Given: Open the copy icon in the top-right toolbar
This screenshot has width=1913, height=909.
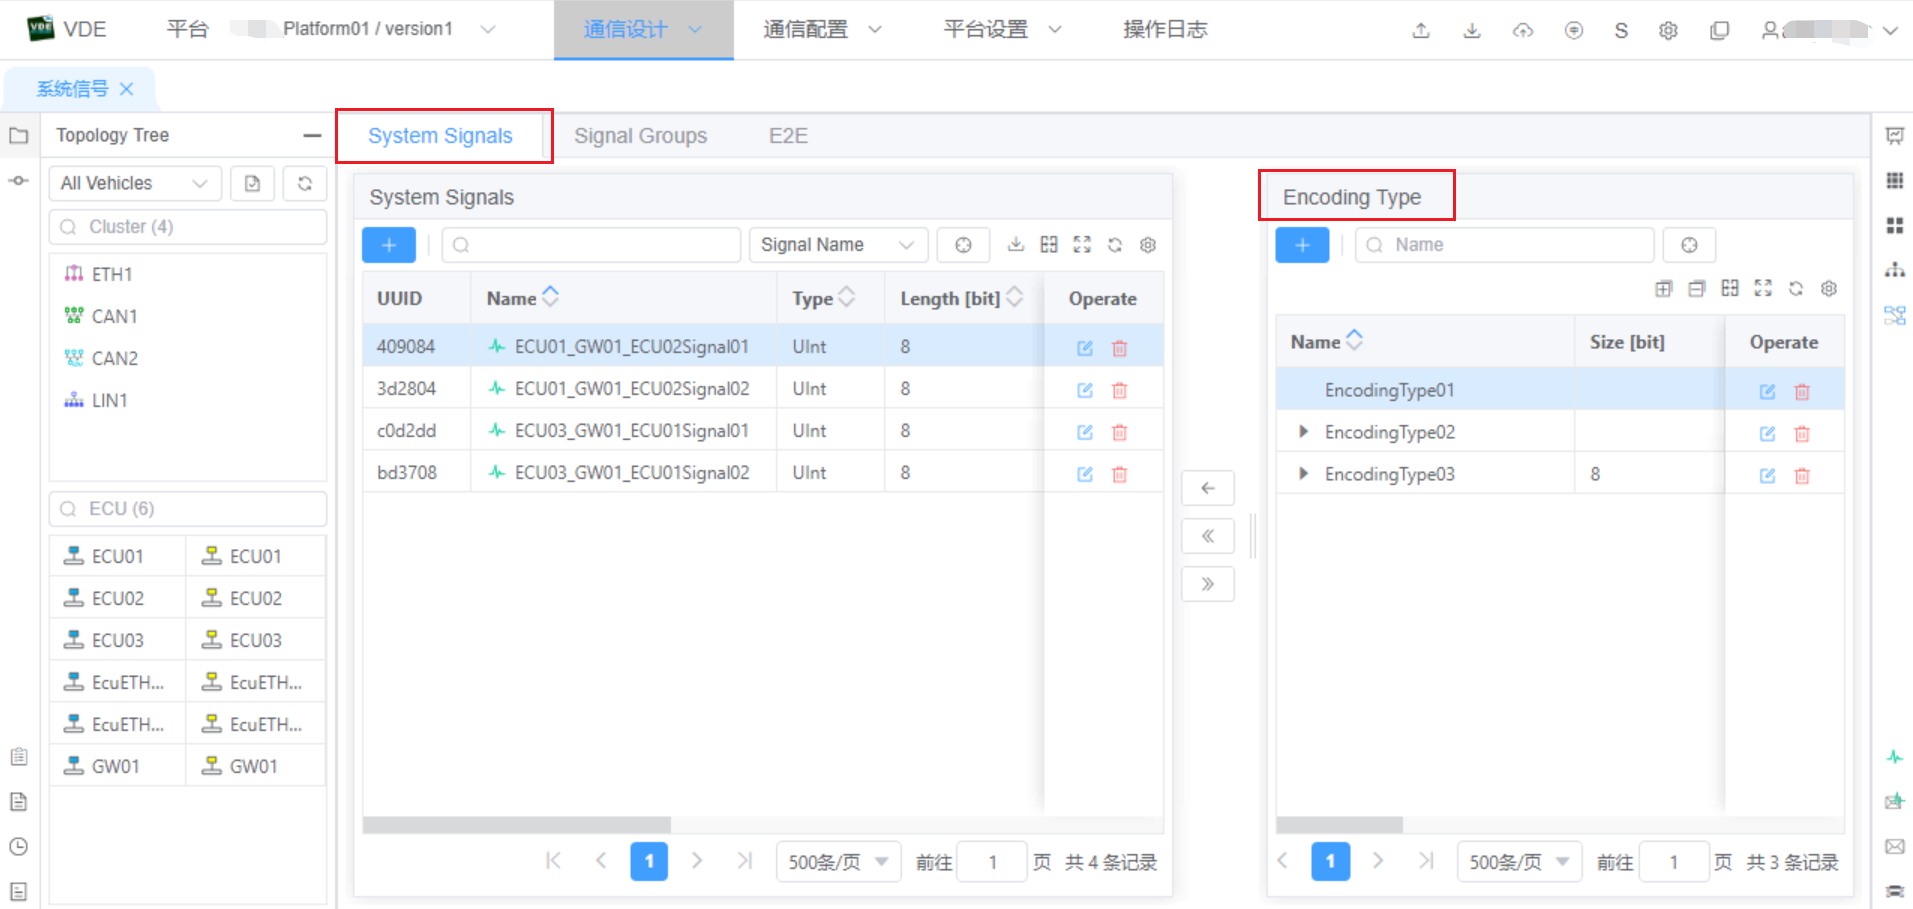Looking at the screenshot, I should click(1719, 30).
